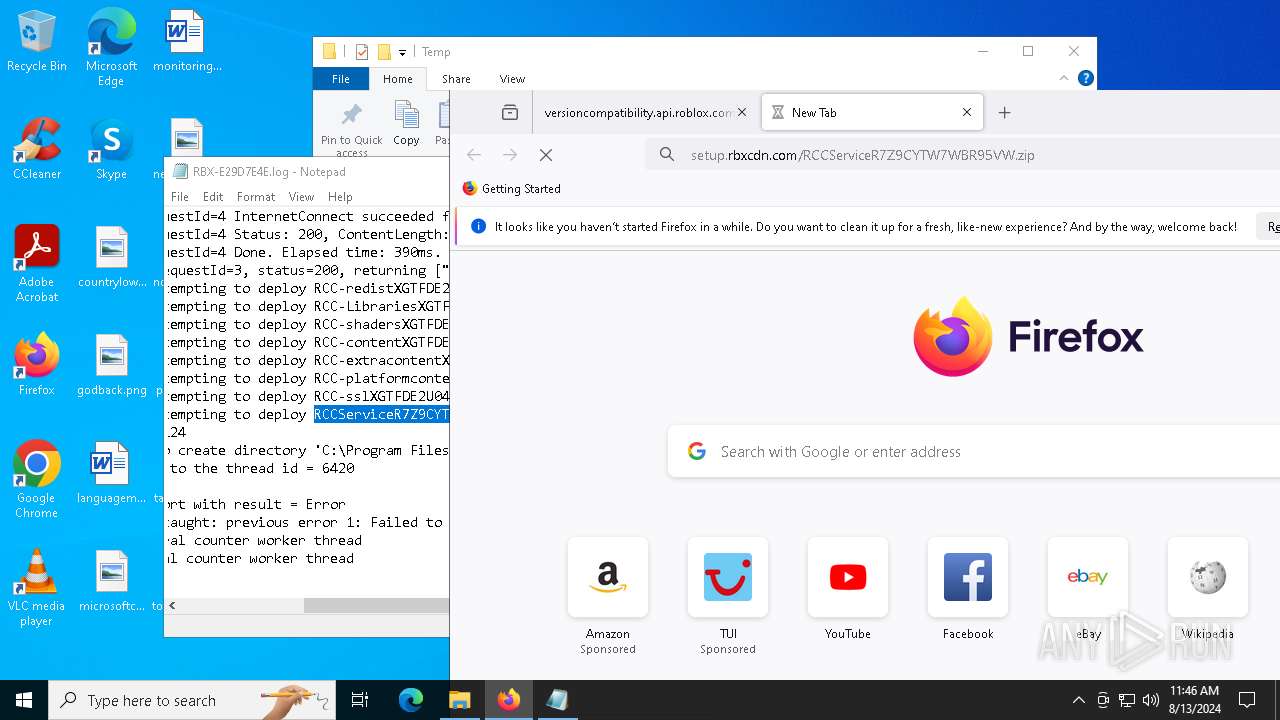The height and width of the screenshot is (720, 1280).
Task: Open the monitoring Word document on desktop
Action: 187,40
